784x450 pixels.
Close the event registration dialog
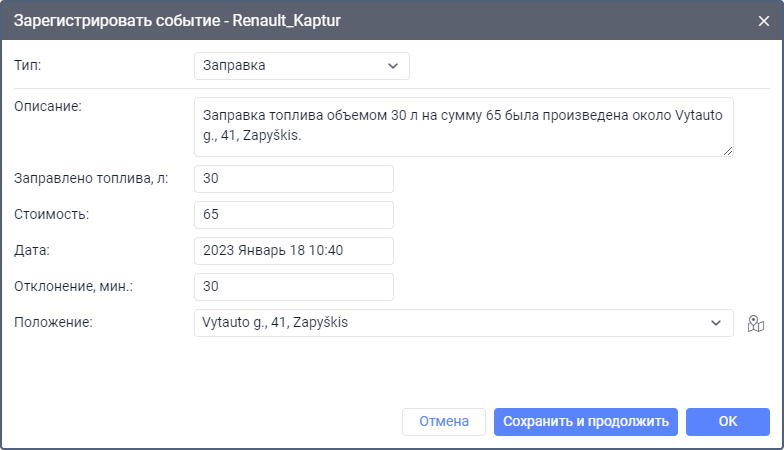coord(764,20)
